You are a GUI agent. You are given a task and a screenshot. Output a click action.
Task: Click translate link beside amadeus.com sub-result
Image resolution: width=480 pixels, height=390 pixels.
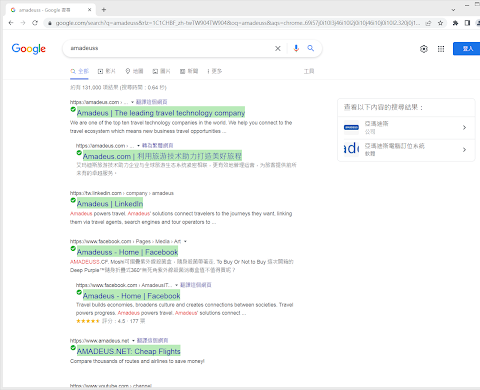[158, 145]
